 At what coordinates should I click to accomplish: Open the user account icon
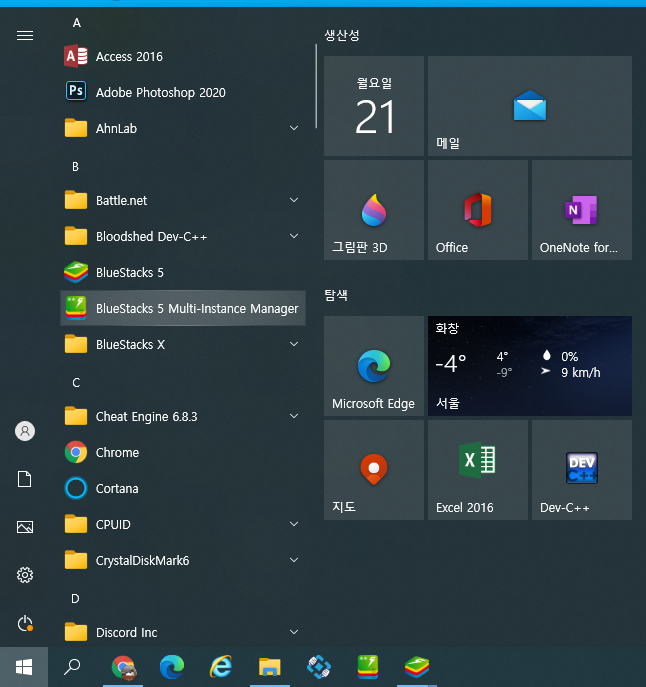pos(25,431)
